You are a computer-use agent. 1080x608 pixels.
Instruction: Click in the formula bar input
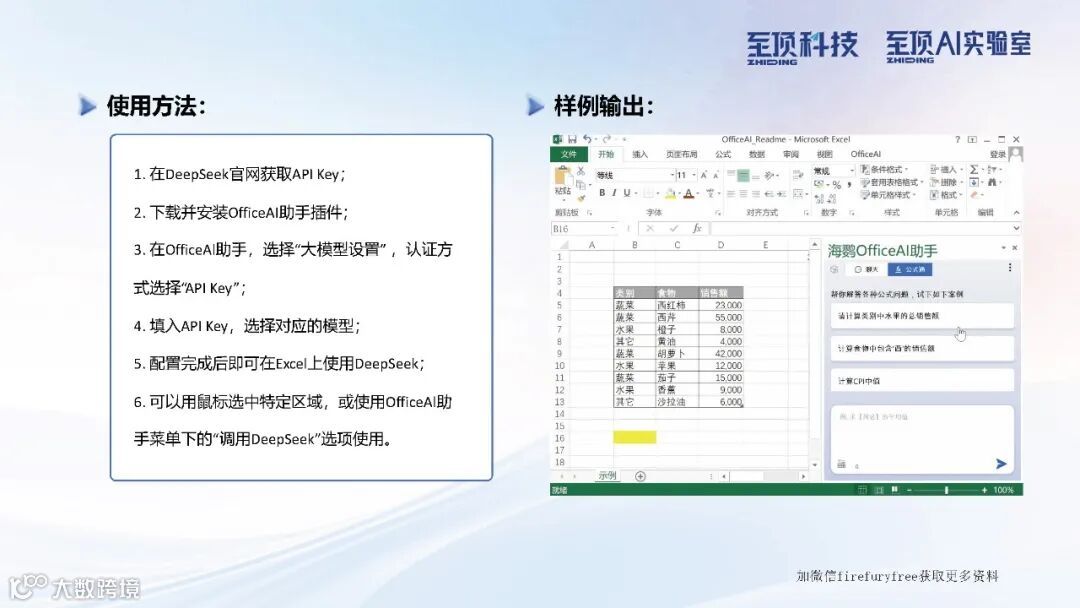861,229
